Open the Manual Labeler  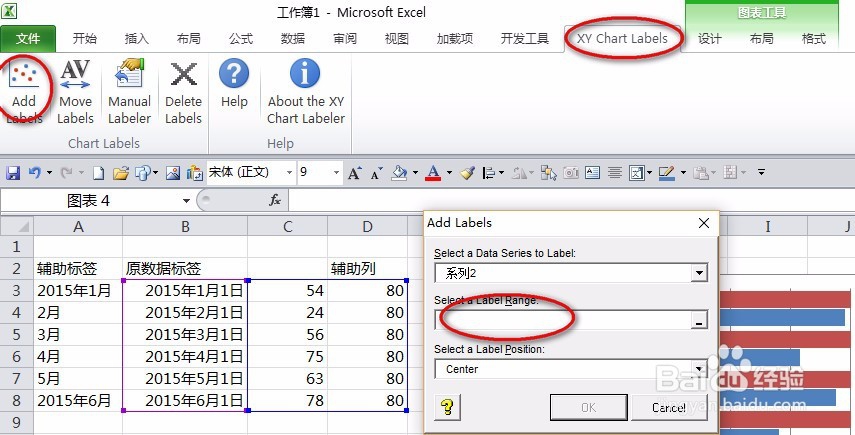(x=129, y=92)
